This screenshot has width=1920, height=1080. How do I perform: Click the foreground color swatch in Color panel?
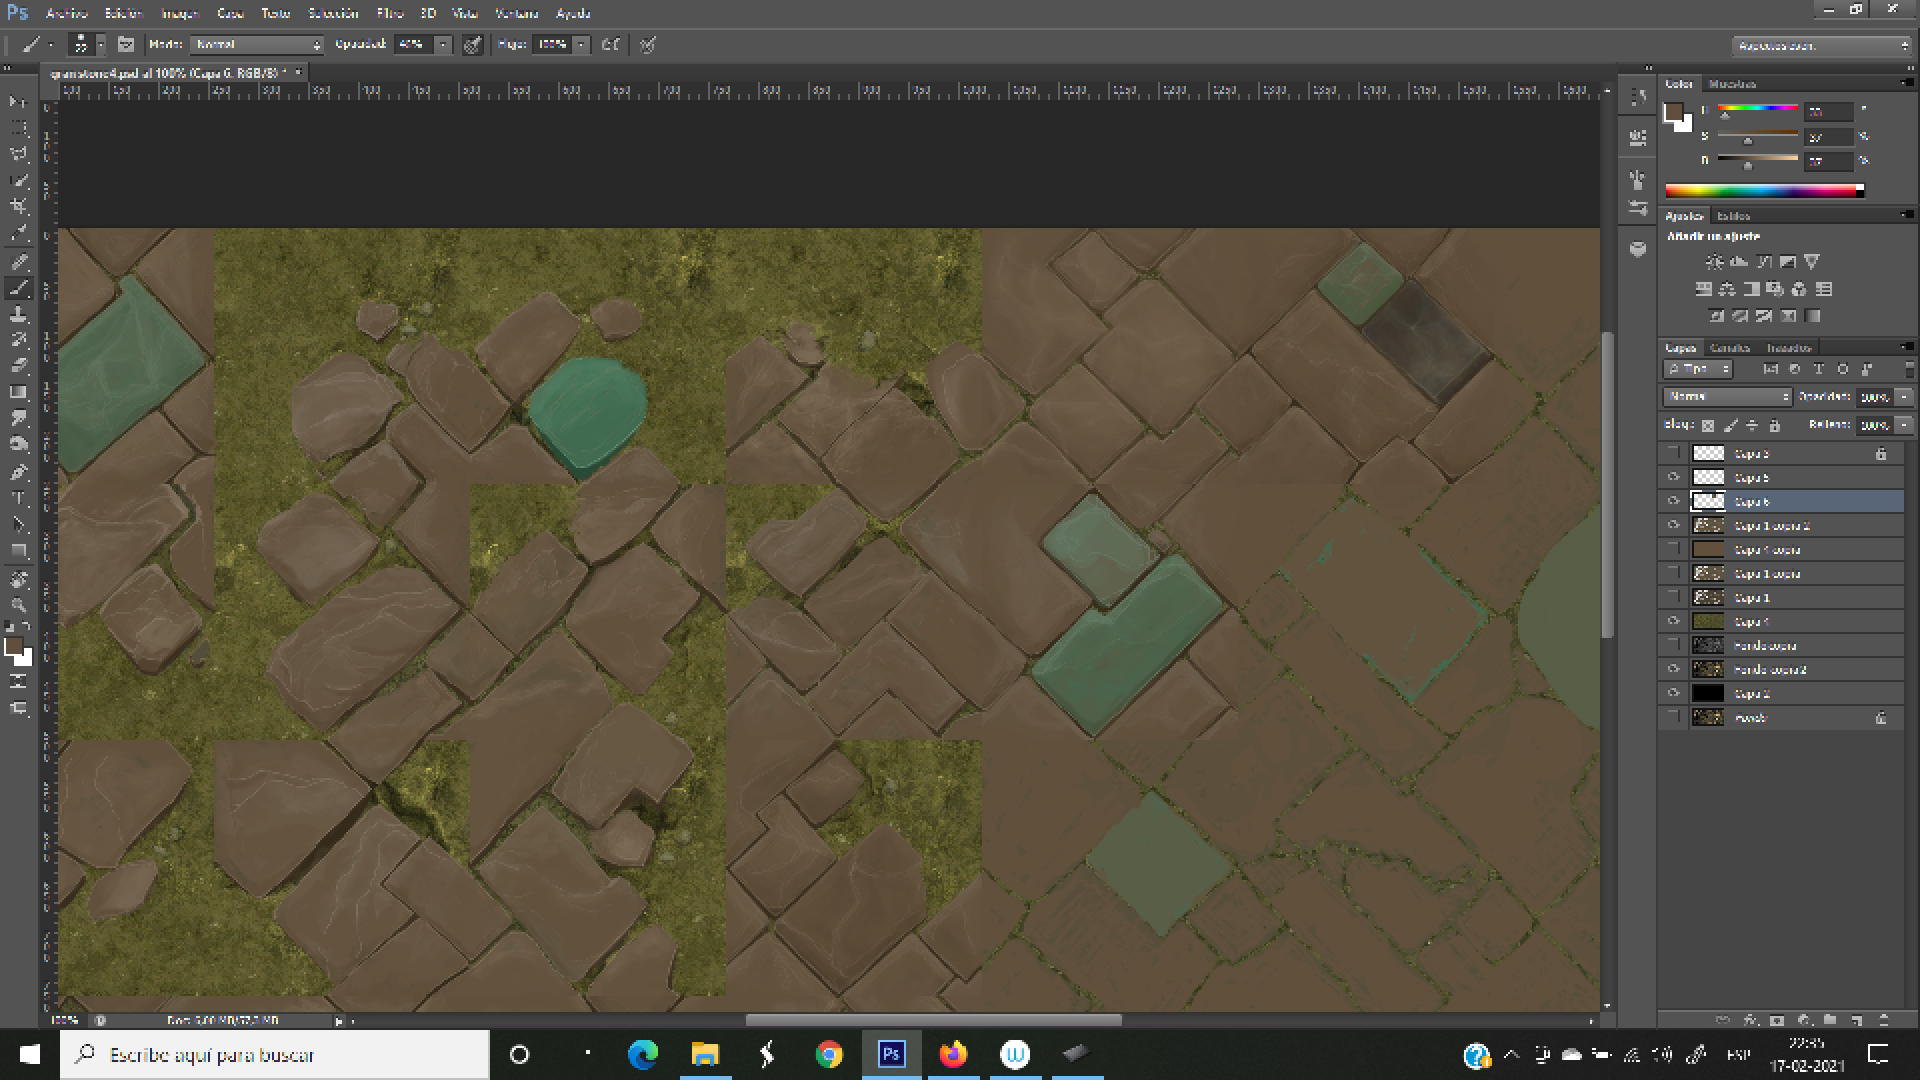1673,112
